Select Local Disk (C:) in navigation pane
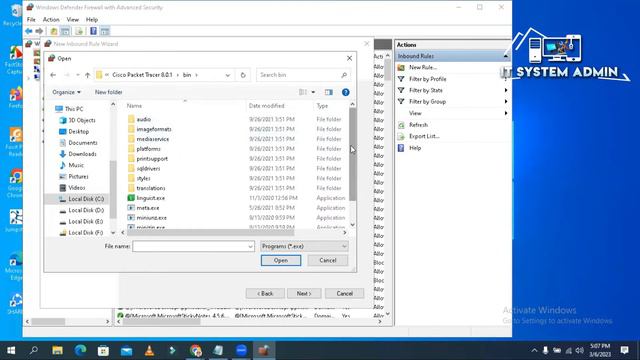This screenshot has width=640, height=360. click(86, 199)
